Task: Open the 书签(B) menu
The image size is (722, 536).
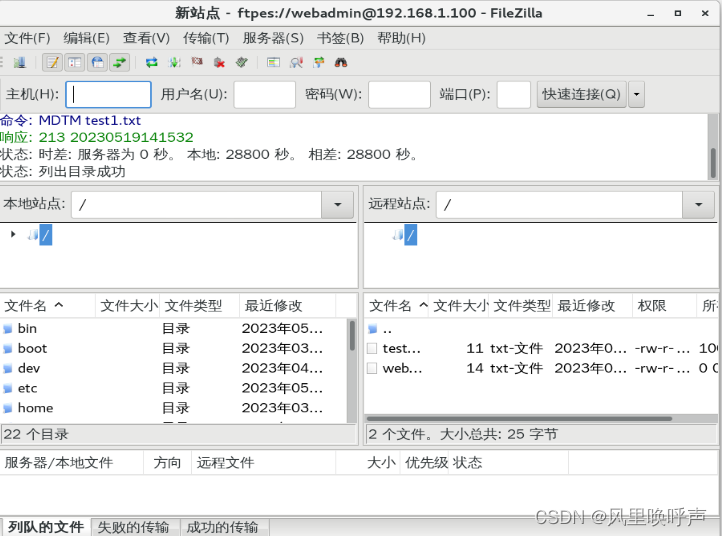Action: (x=340, y=38)
